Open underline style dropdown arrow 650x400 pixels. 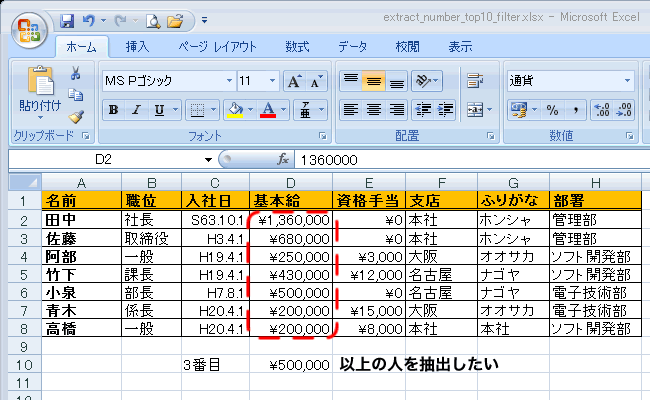pyautogui.click(x=176, y=110)
